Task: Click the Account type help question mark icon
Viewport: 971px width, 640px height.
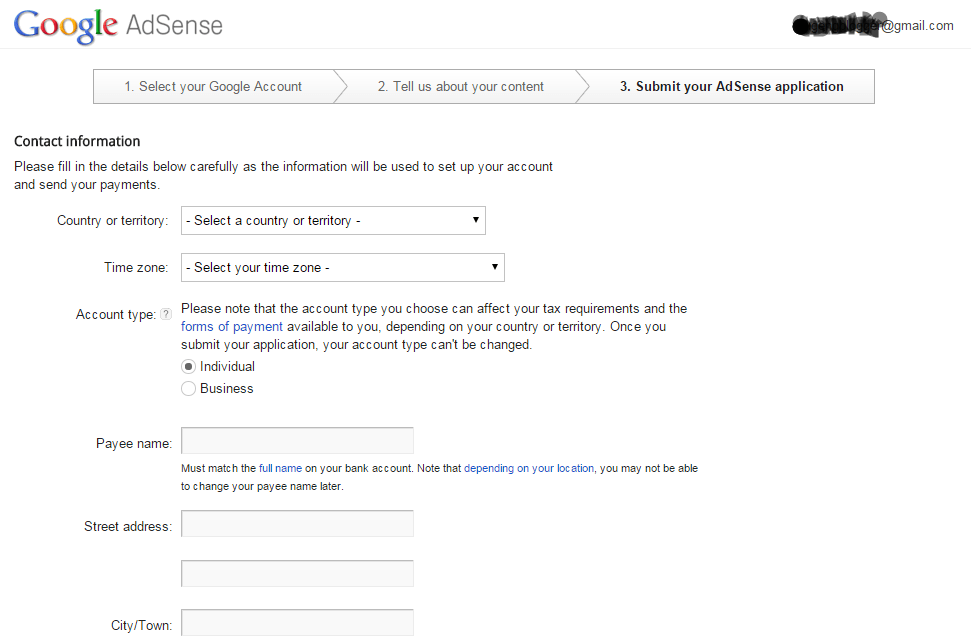Action: (x=166, y=315)
